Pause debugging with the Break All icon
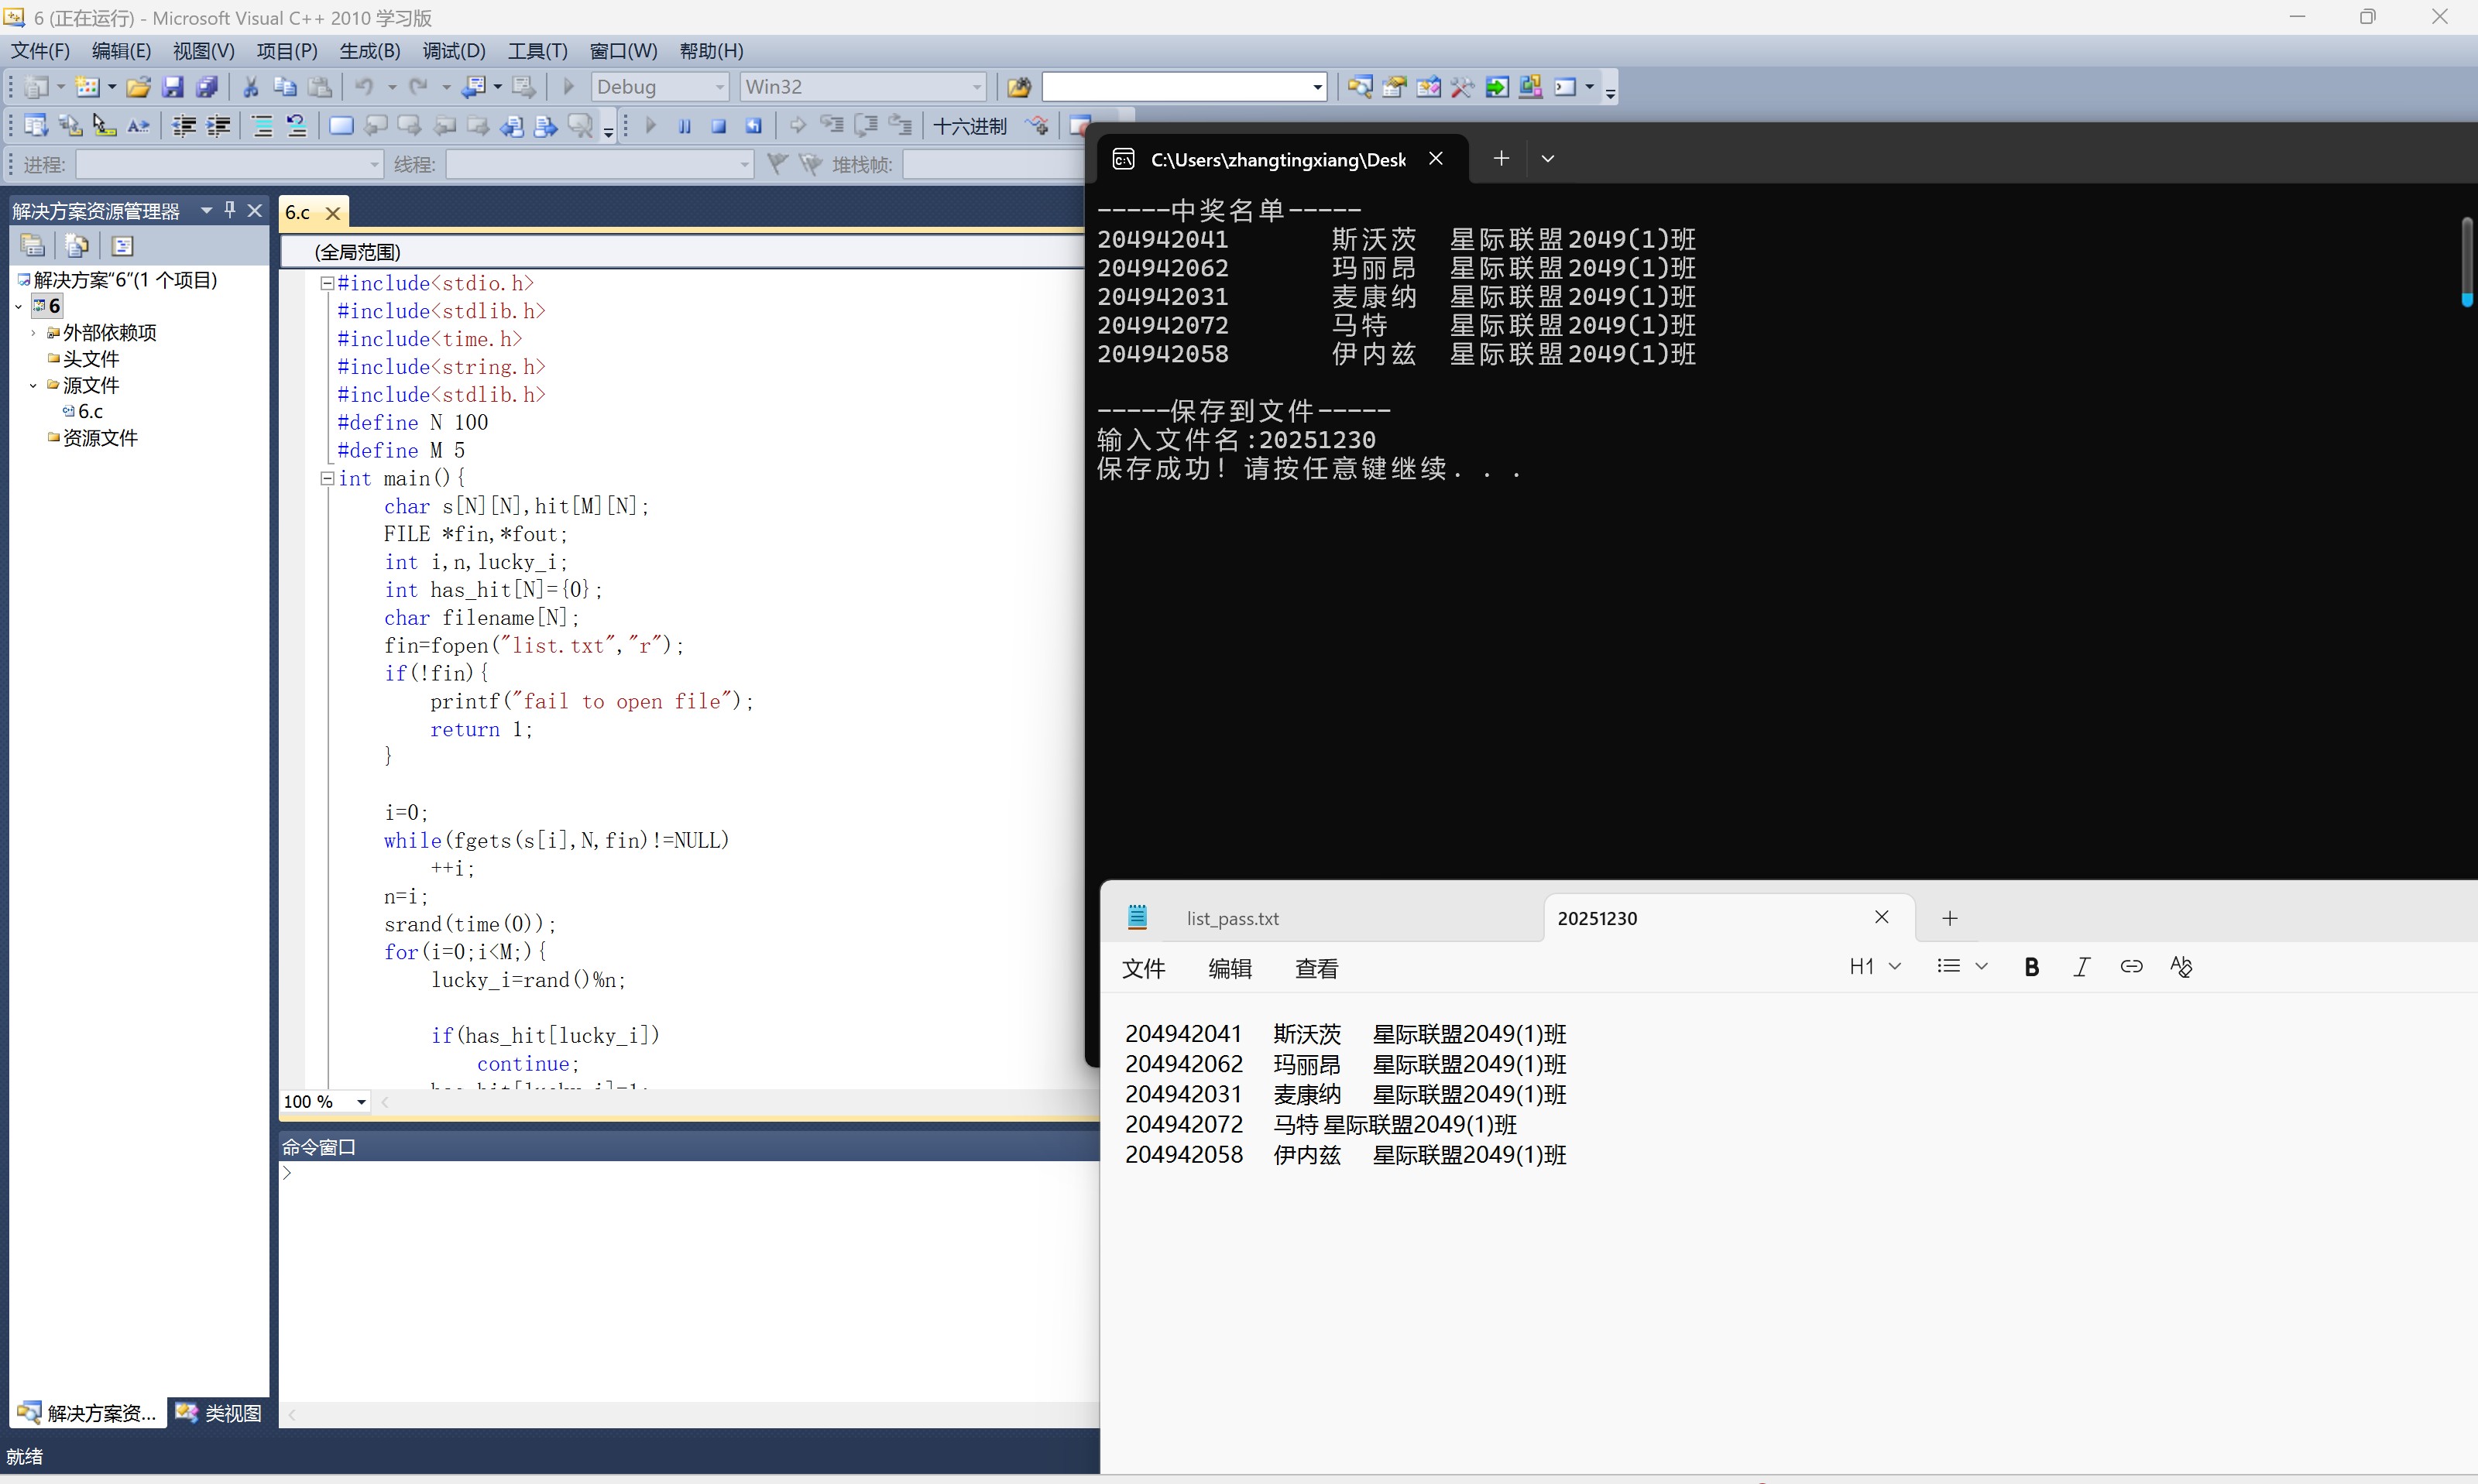The width and height of the screenshot is (2478, 1484). click(685, 126)
